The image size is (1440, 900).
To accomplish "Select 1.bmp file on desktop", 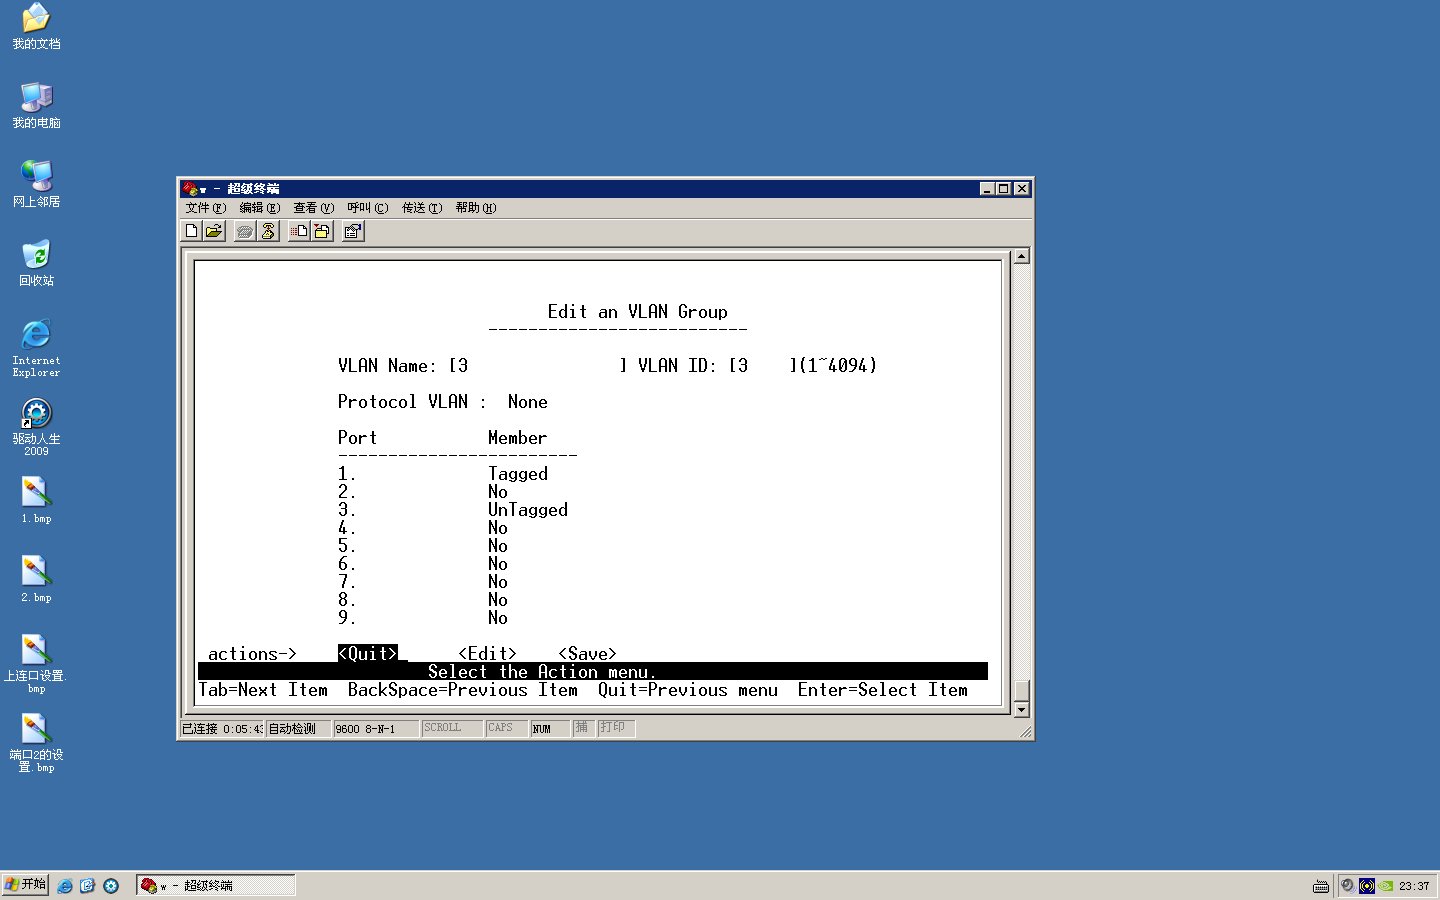I will [x=36, y=500].
